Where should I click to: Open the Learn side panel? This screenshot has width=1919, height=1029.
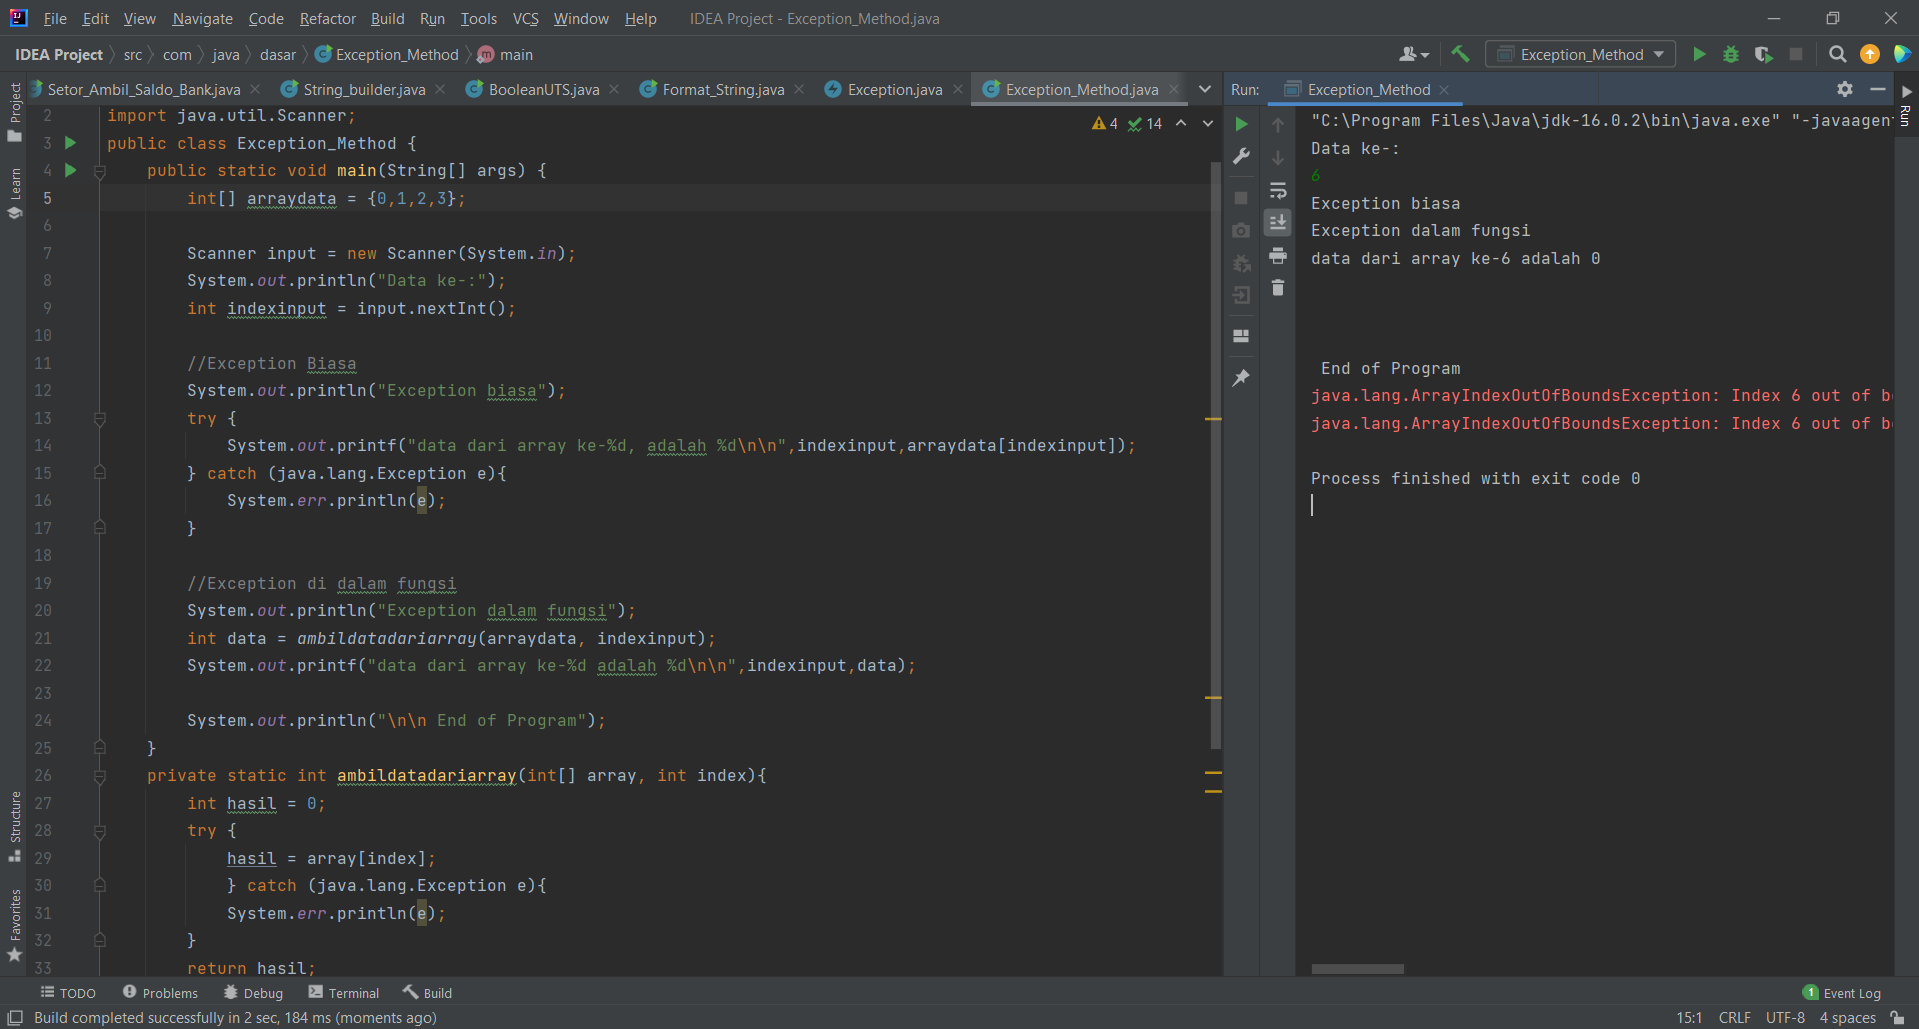14,193
